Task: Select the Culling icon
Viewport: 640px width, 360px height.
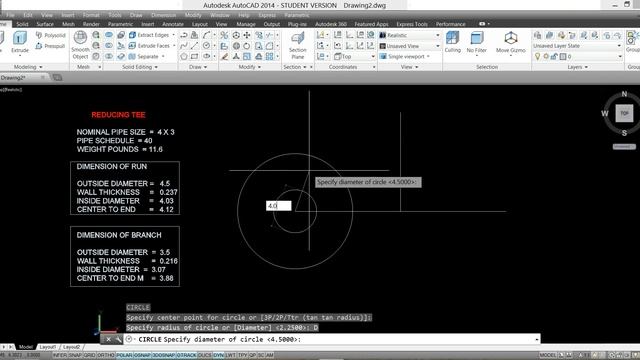Action: pyautogui.click(x=452, y=42)
